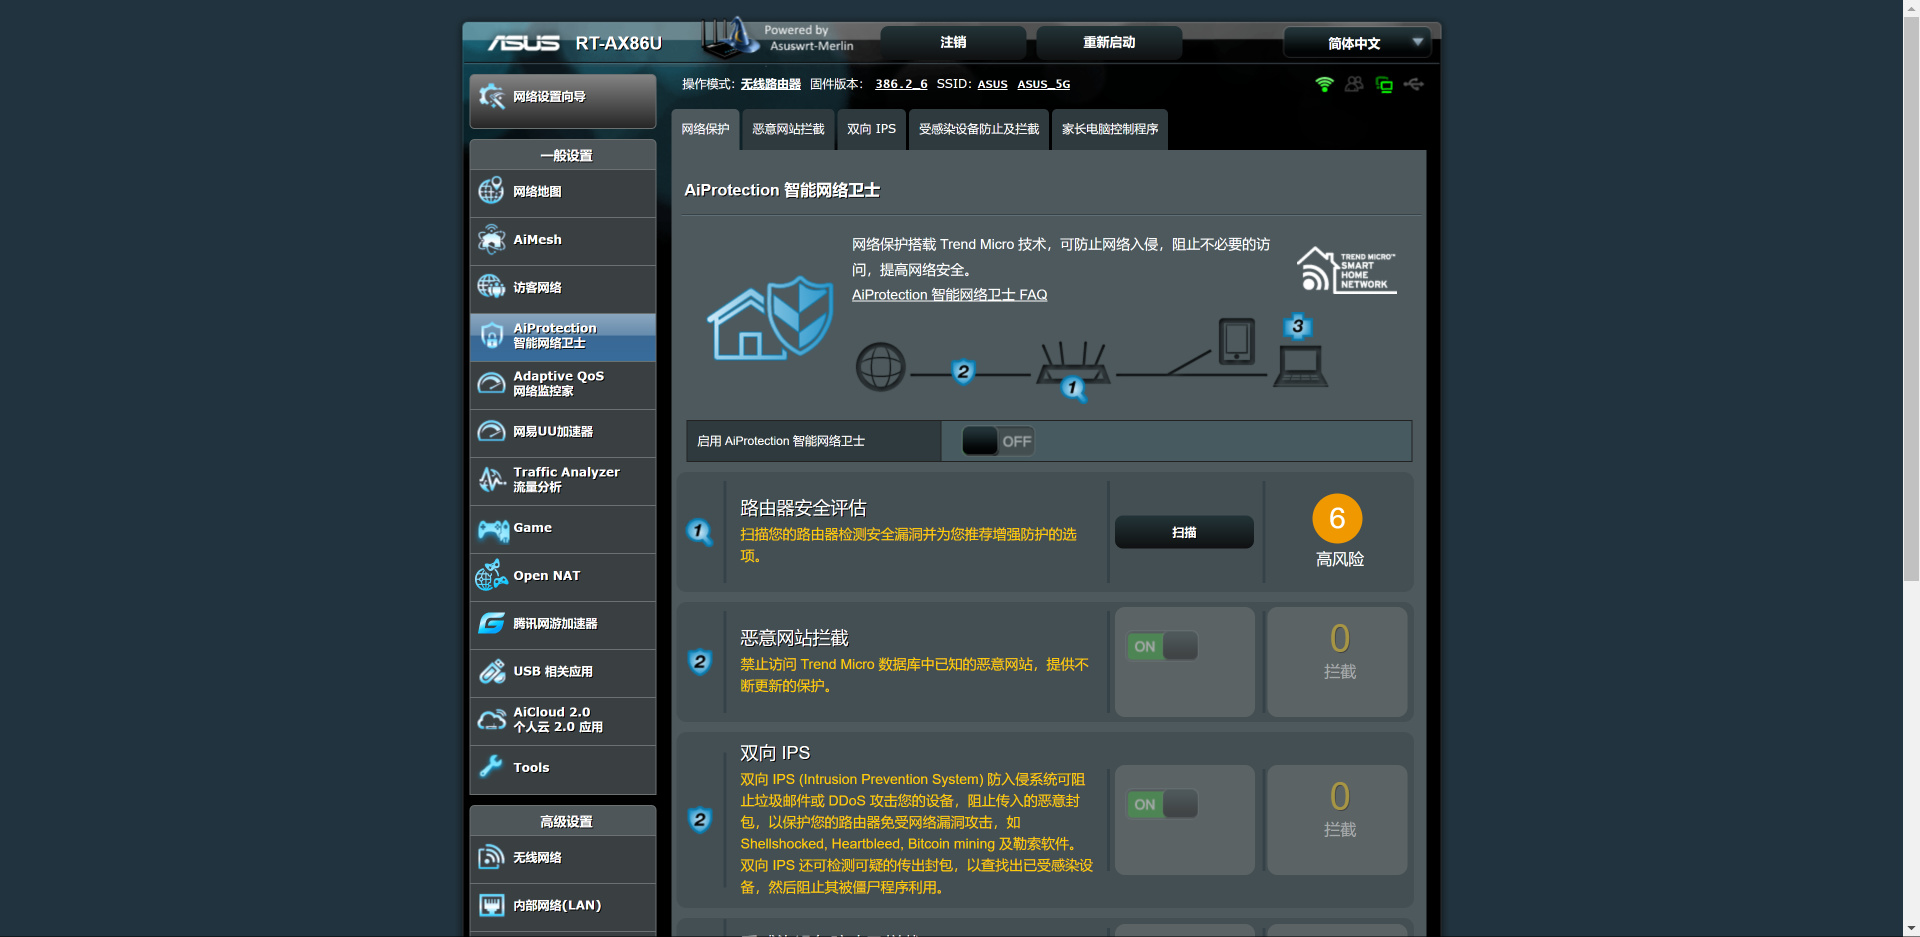
Task: Enable the AiProtection 智能网络卫士 OFF switch
Action: pos(998,441)
